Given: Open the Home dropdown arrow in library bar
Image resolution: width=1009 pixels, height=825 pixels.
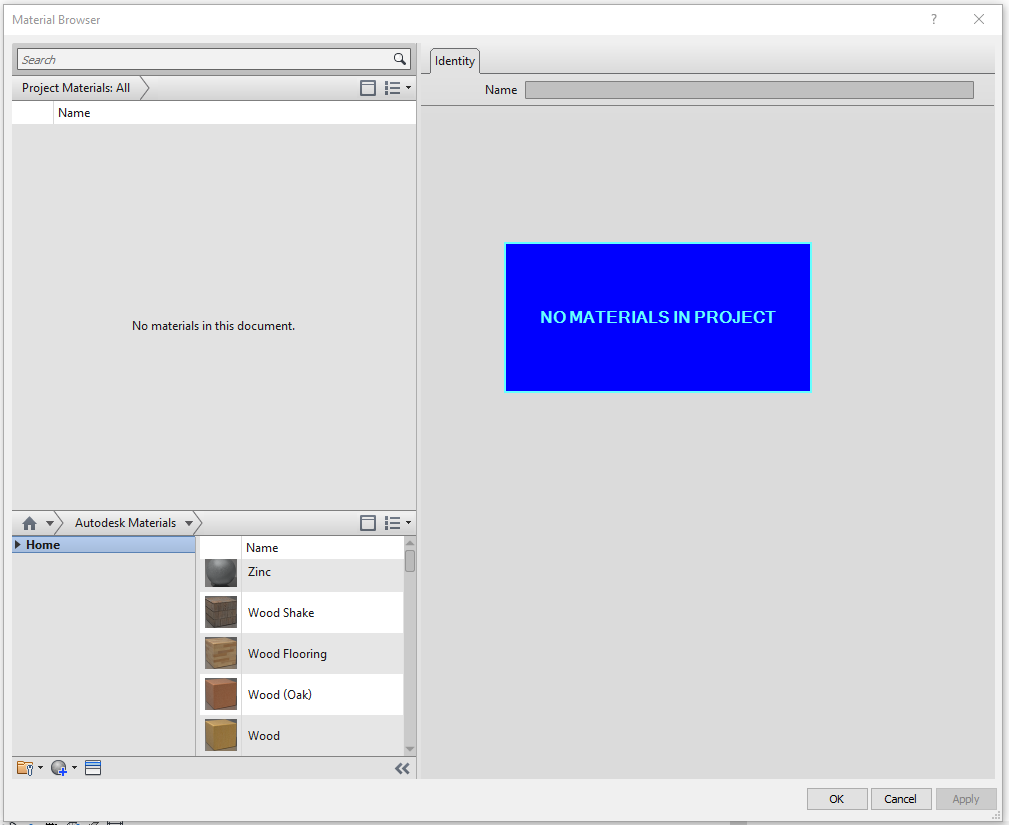Looking at the screenshot, I should [50, 523].
